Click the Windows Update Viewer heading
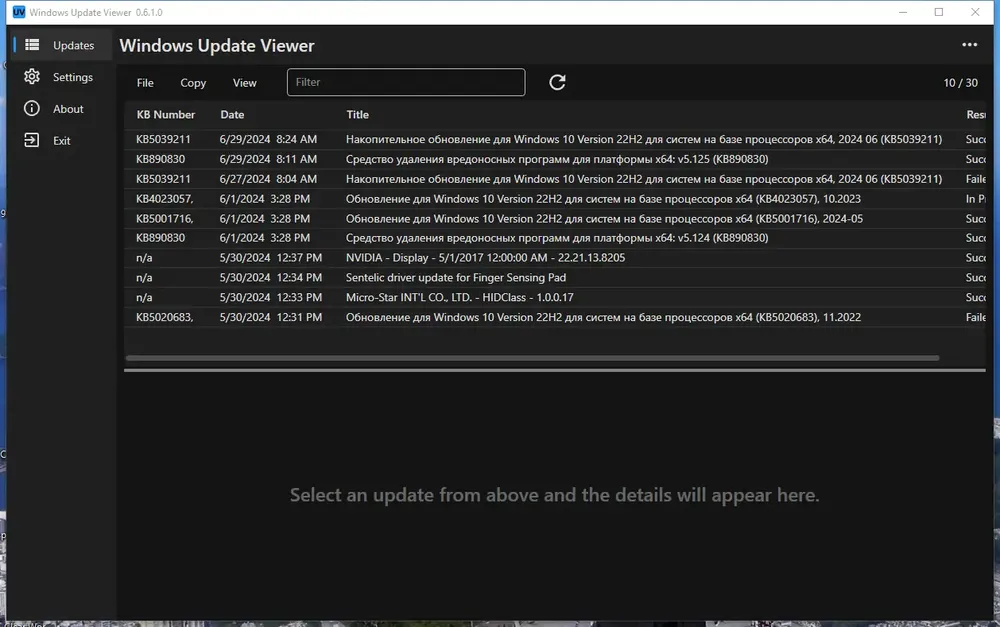1000x627 pixels. 217,46
